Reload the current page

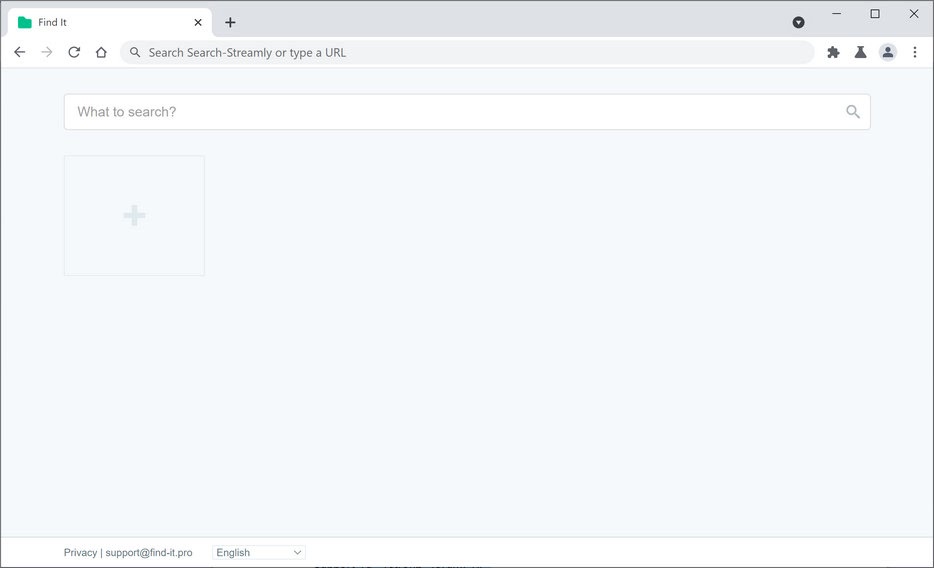pos(74,52)
